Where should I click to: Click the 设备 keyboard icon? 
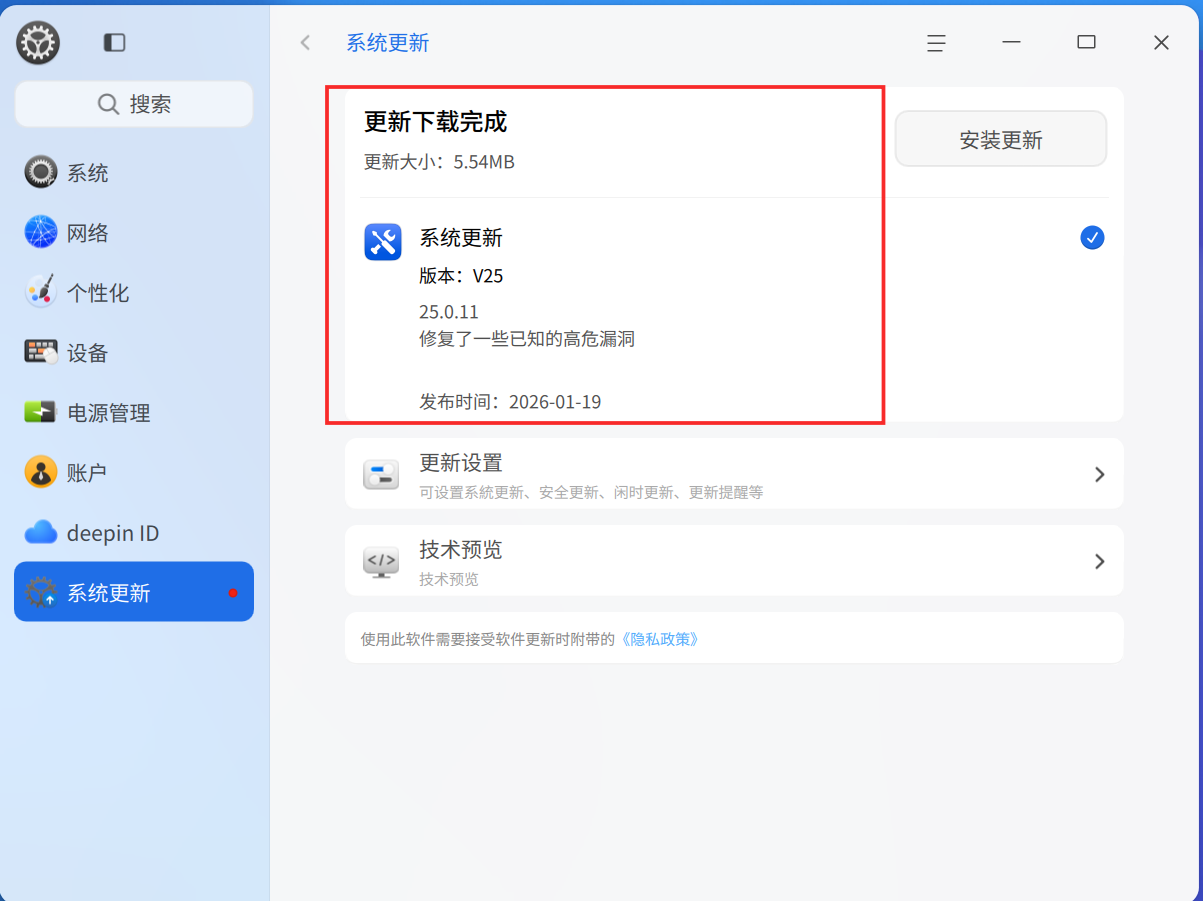[41, 352]
